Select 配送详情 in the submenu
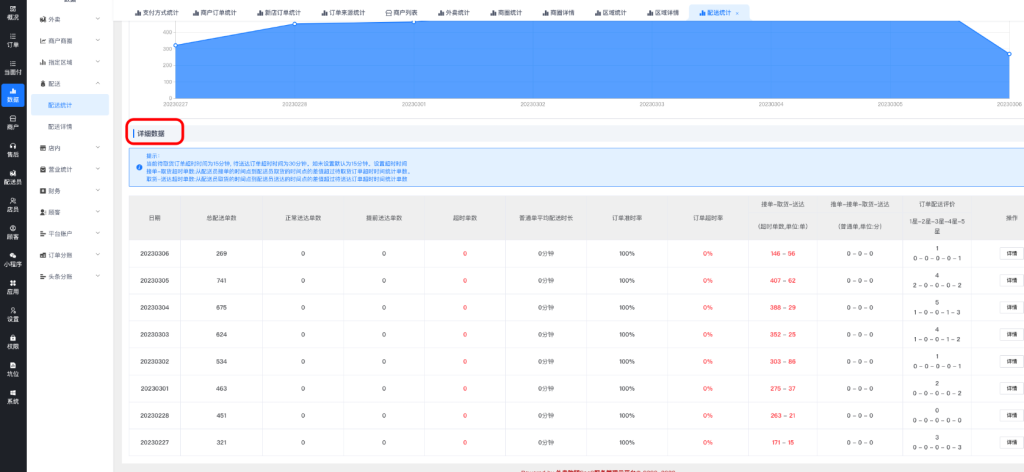Viewport: 1024px width, 472px height. 60,126
